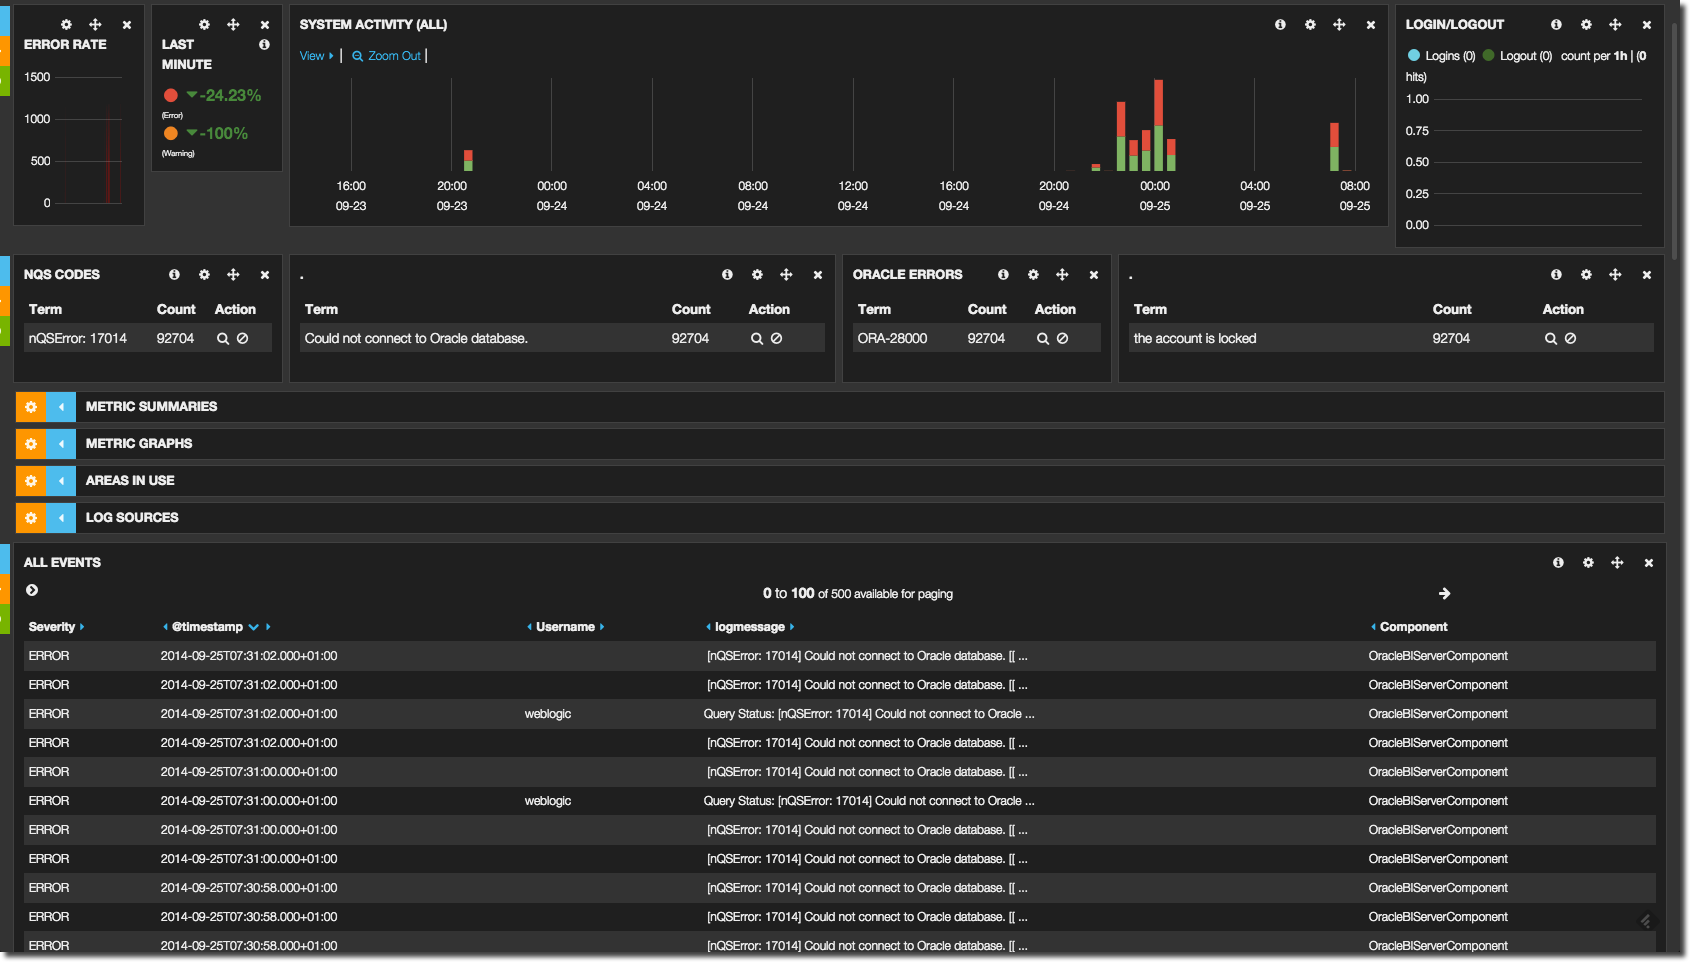Click exclude icon for ORA-28000 row
Image resolution: width=1690 pixels, height=962 pixels.
point(1063,339)
